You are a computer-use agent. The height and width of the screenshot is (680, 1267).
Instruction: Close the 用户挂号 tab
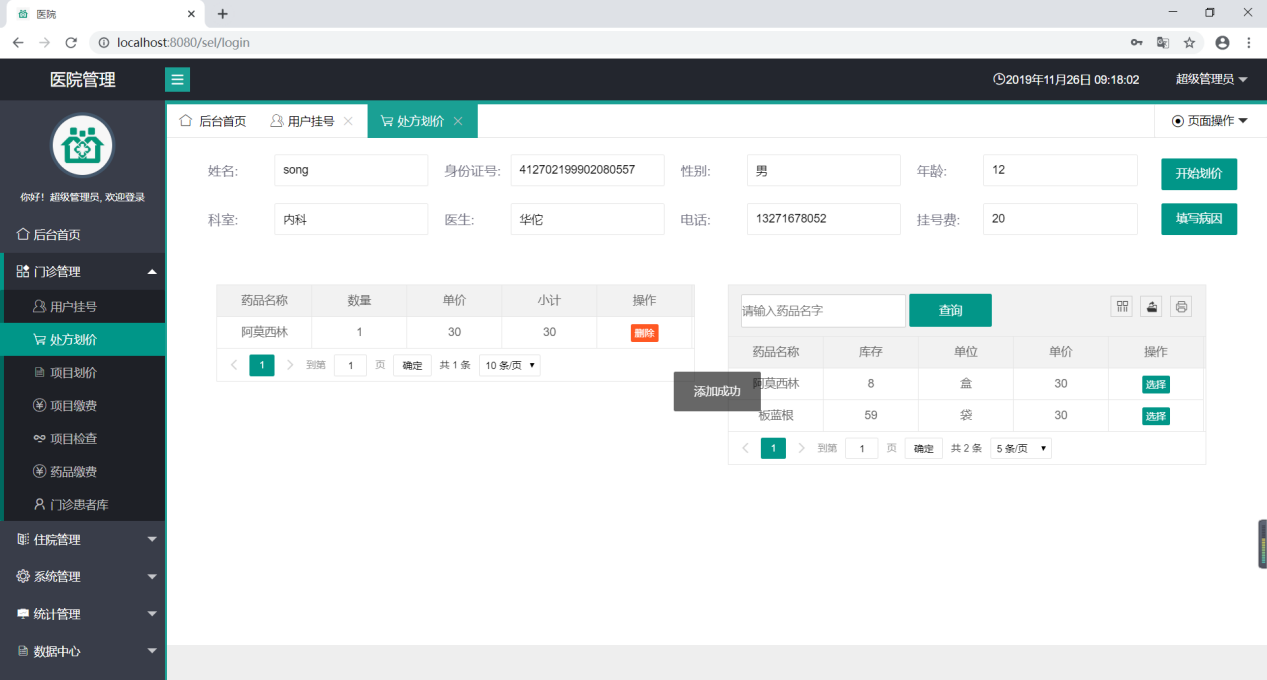(348, 121)
